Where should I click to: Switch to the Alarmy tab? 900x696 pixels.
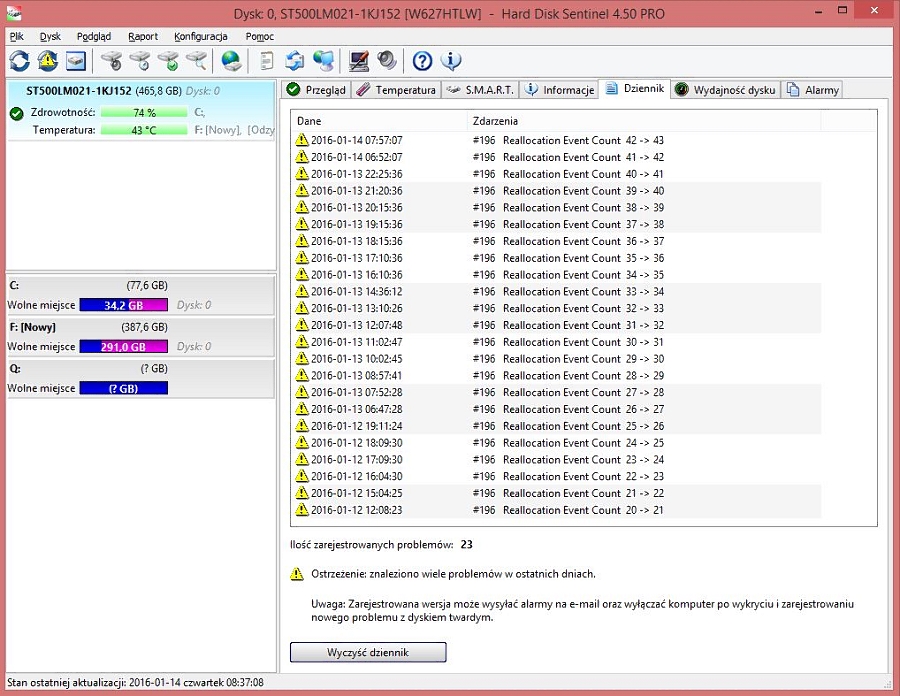812,90
